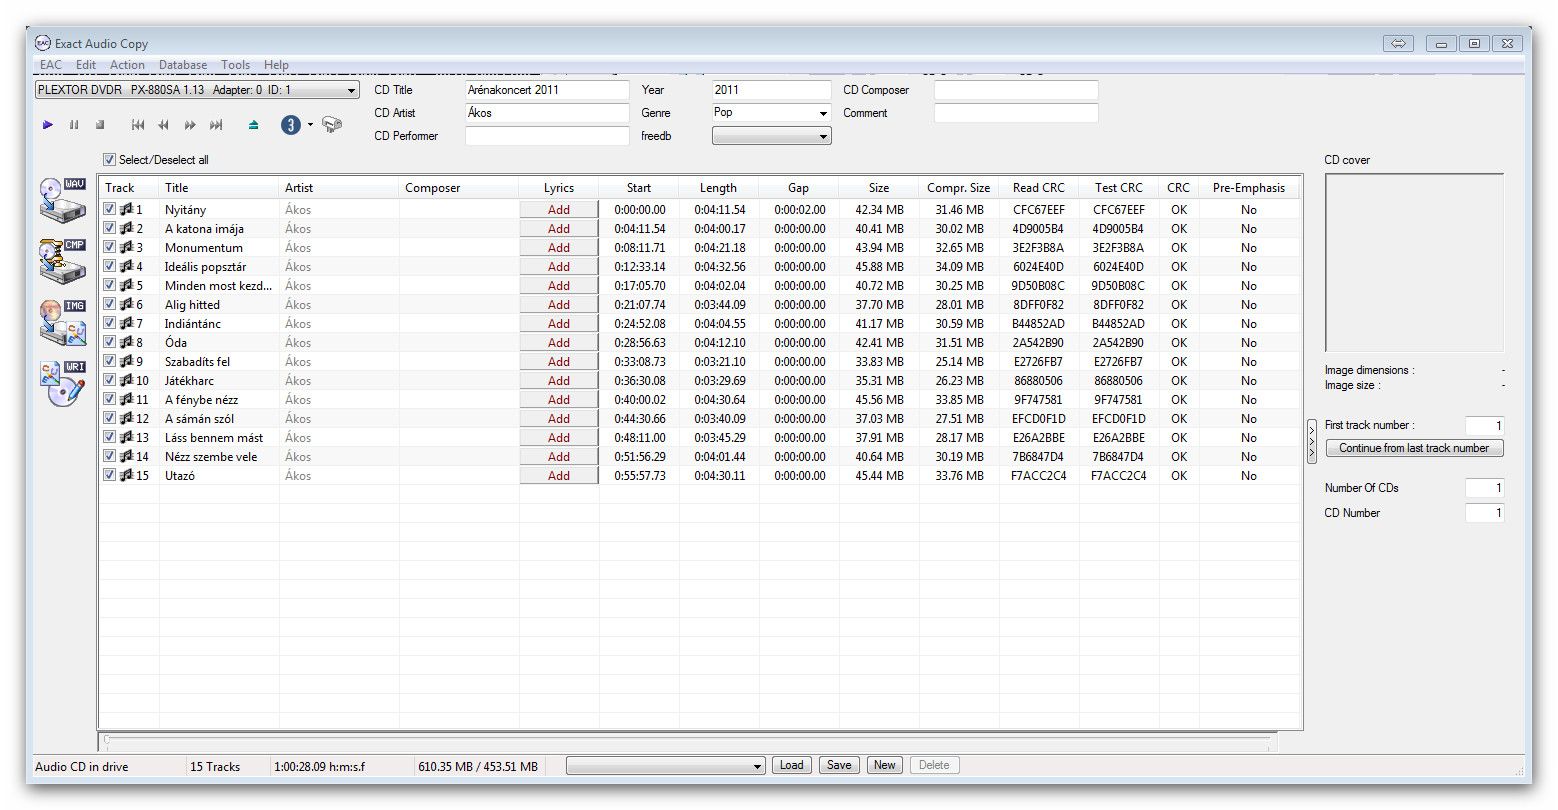Image resolution: width=1558 pixels, height=810 pixels.
Task: Click the First track number field
Action: 1484,425
